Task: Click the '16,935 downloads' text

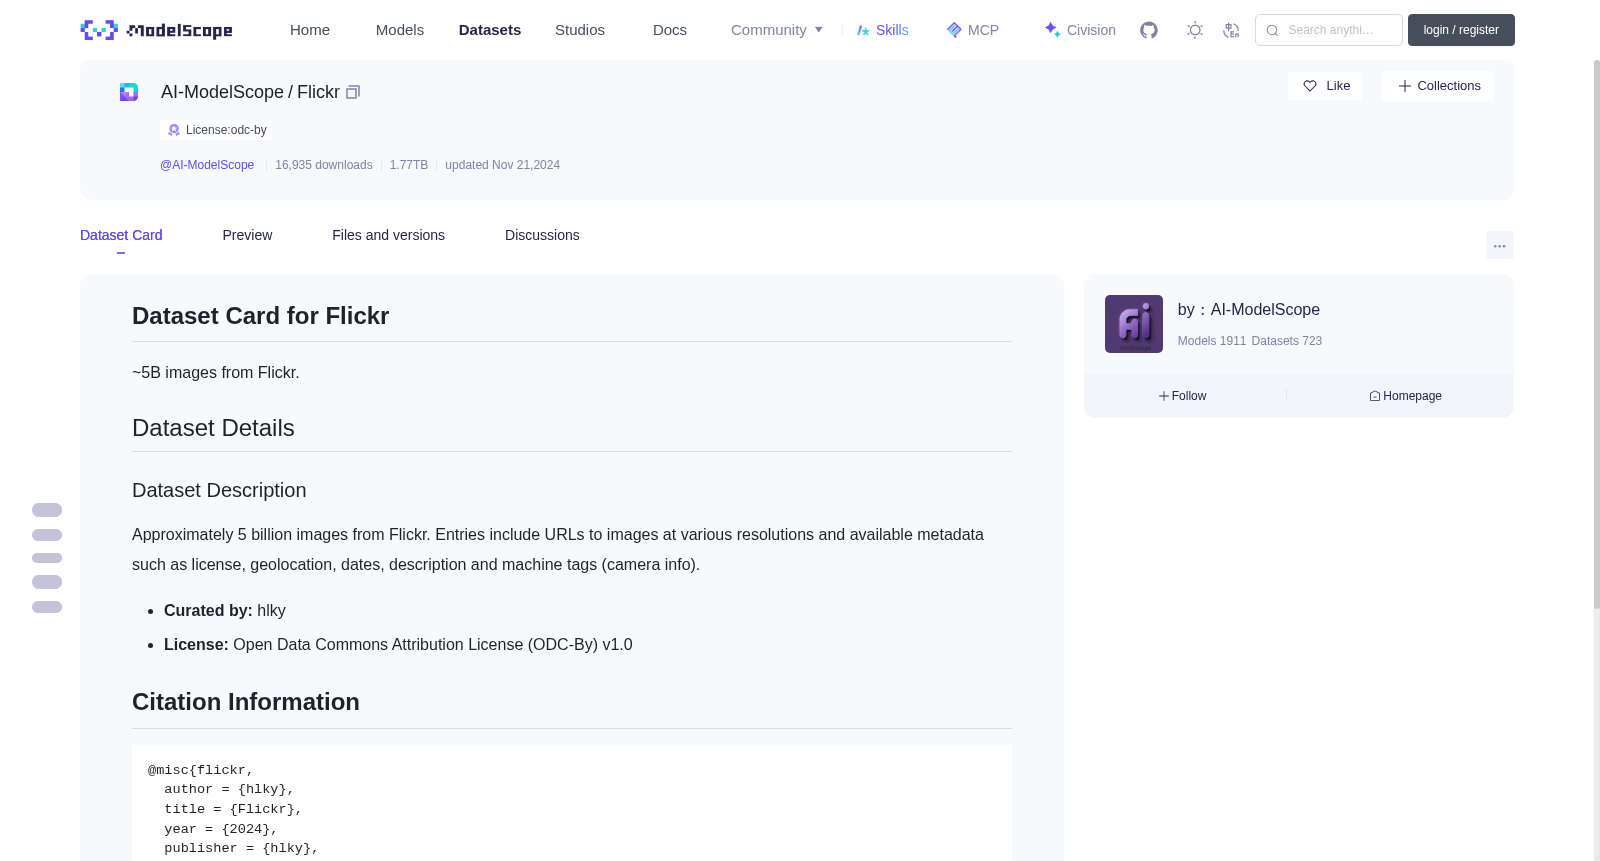Action: (x=324, y=165)
